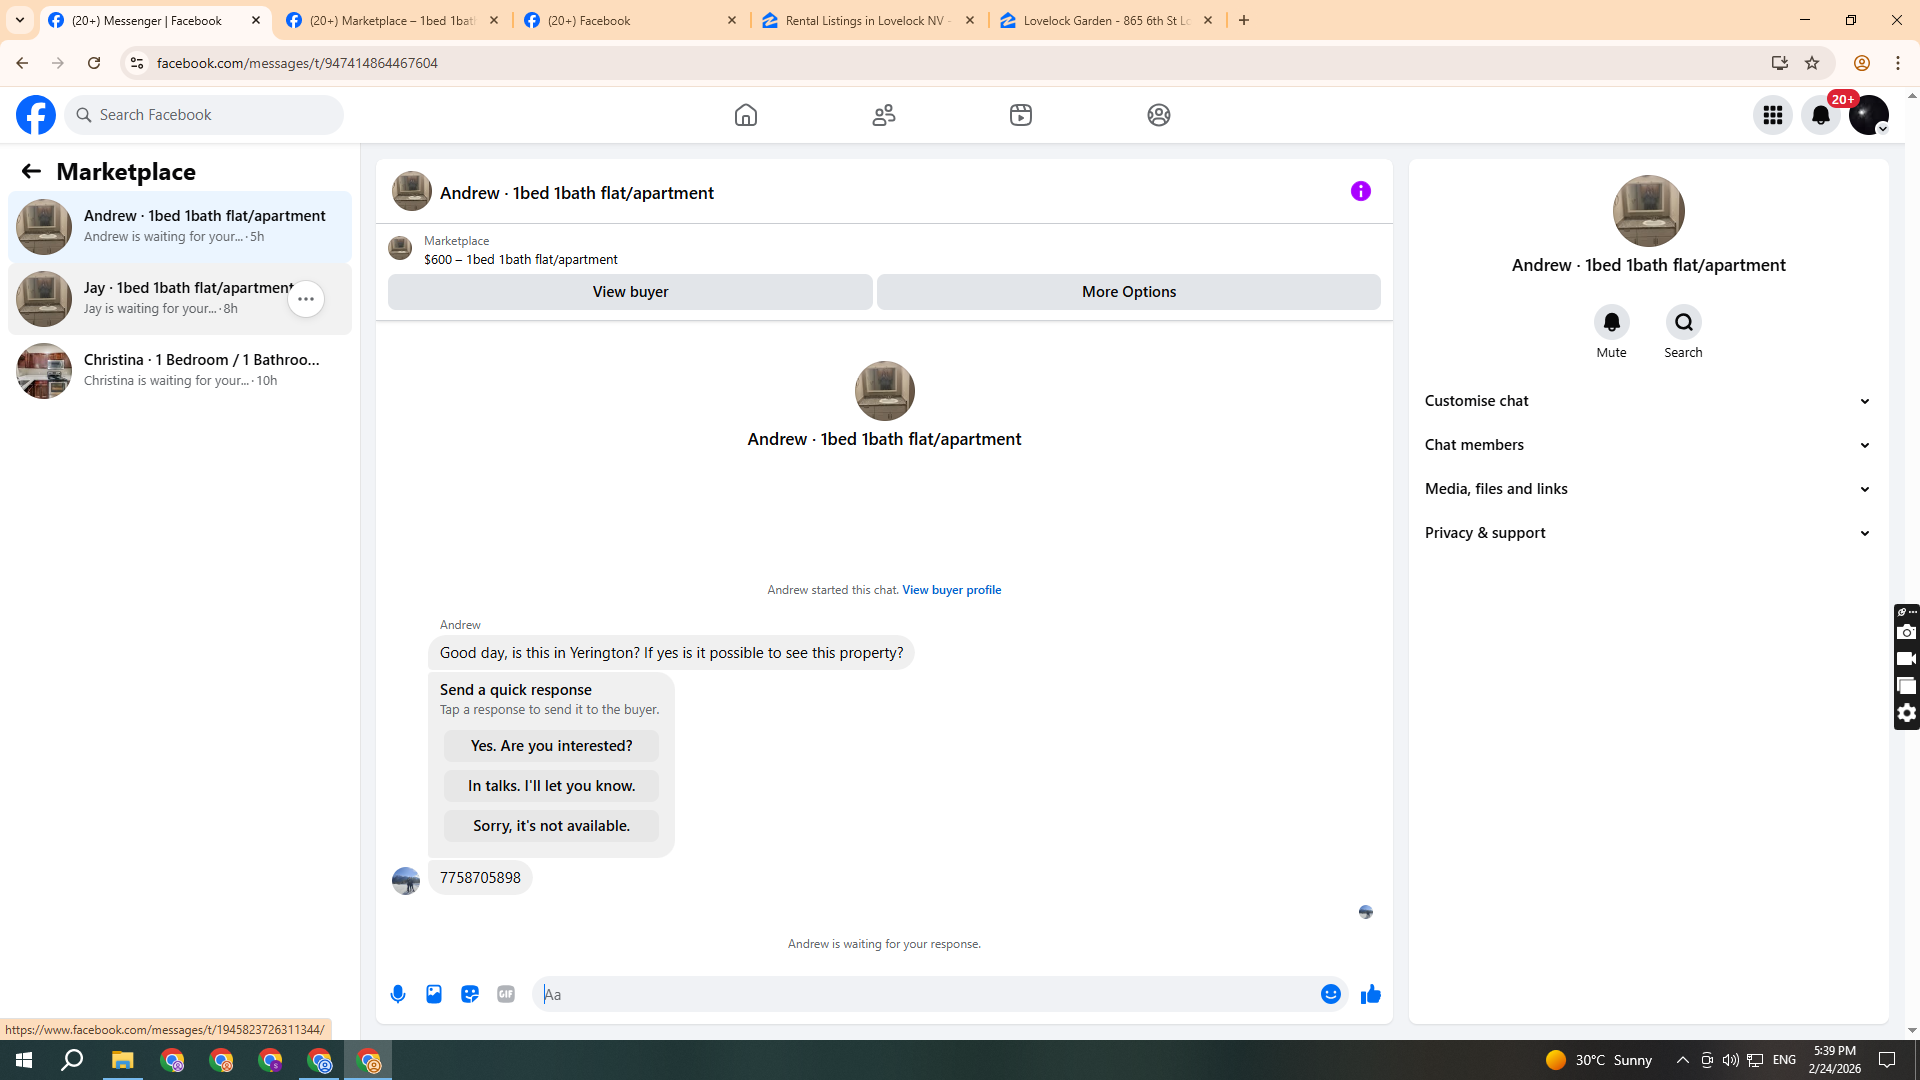The image size is (1920, 1080).
Task: Open the sticker picker icon
Action: click(470, 994)
